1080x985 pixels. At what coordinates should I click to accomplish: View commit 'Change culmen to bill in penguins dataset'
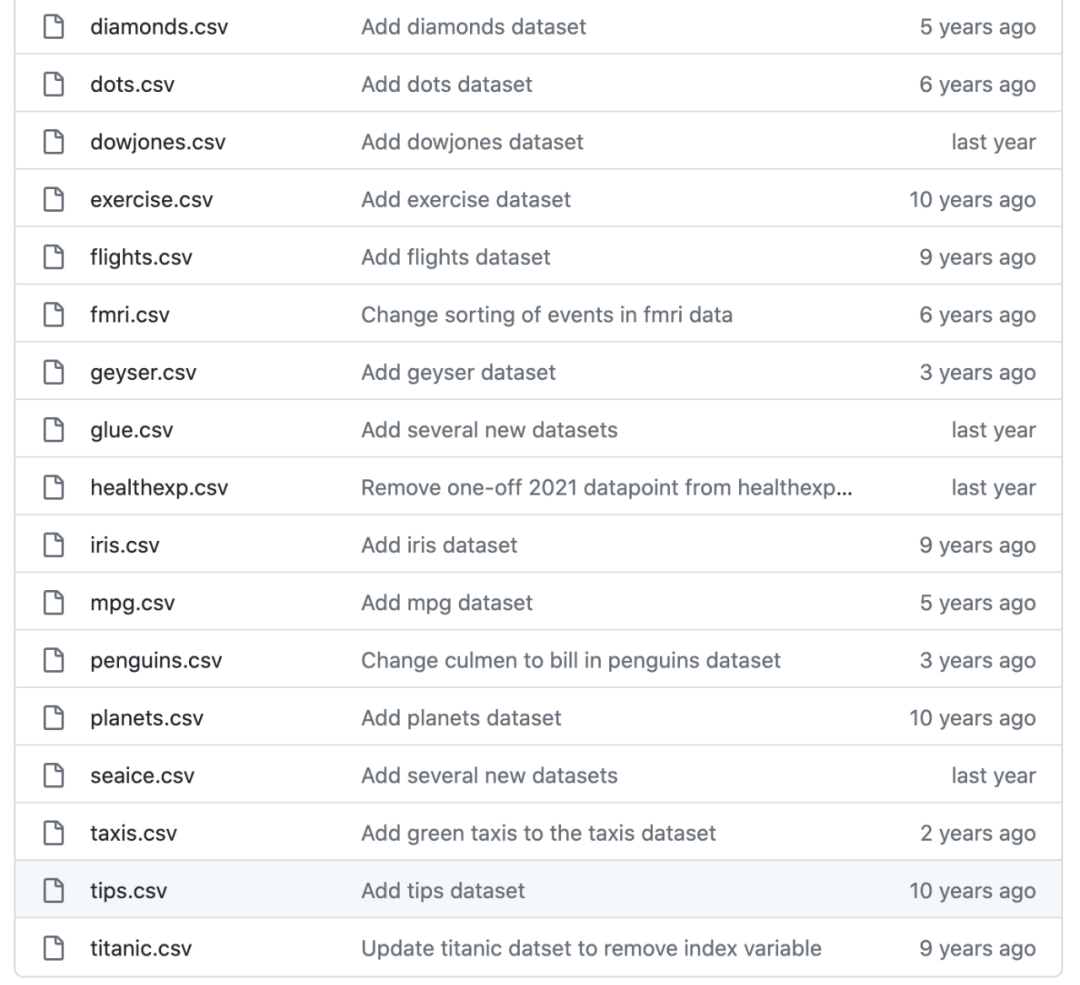pos(570,661)
